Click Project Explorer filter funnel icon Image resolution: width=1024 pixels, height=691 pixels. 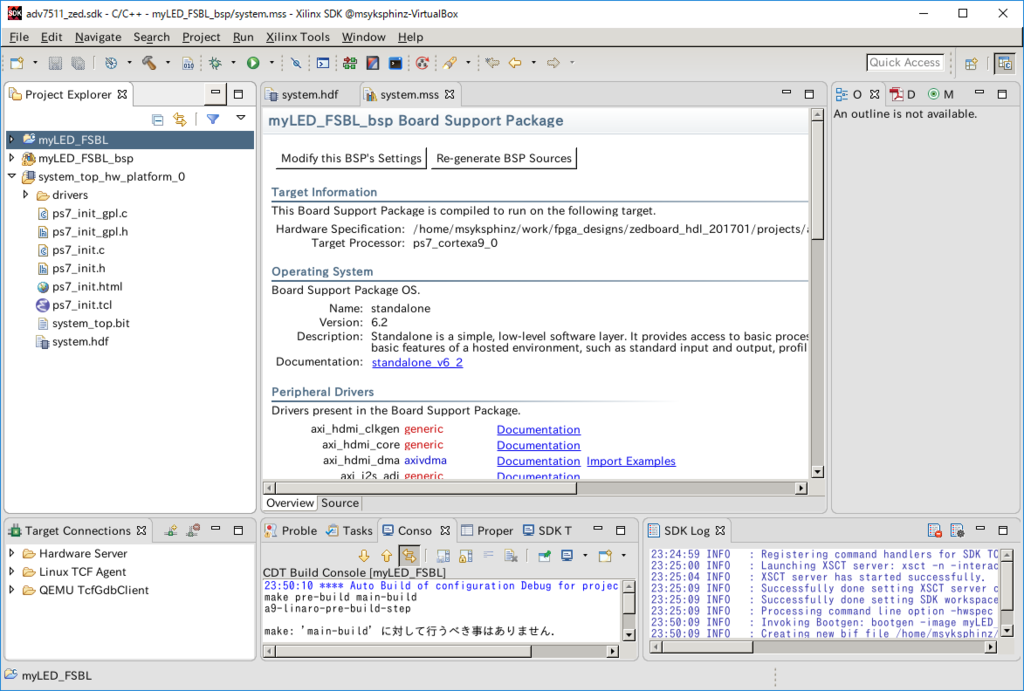pos(213,119)
